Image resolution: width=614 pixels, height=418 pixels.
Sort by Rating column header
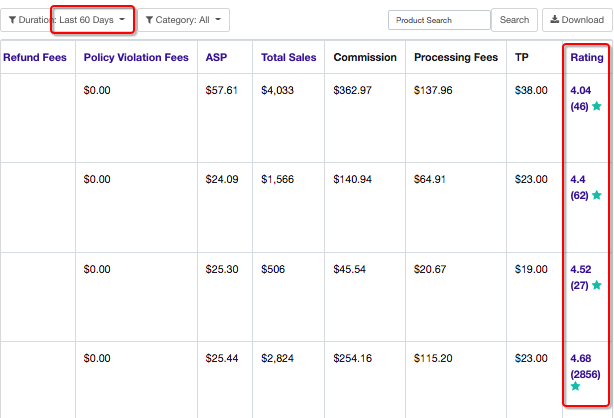(x=586, y=58)
